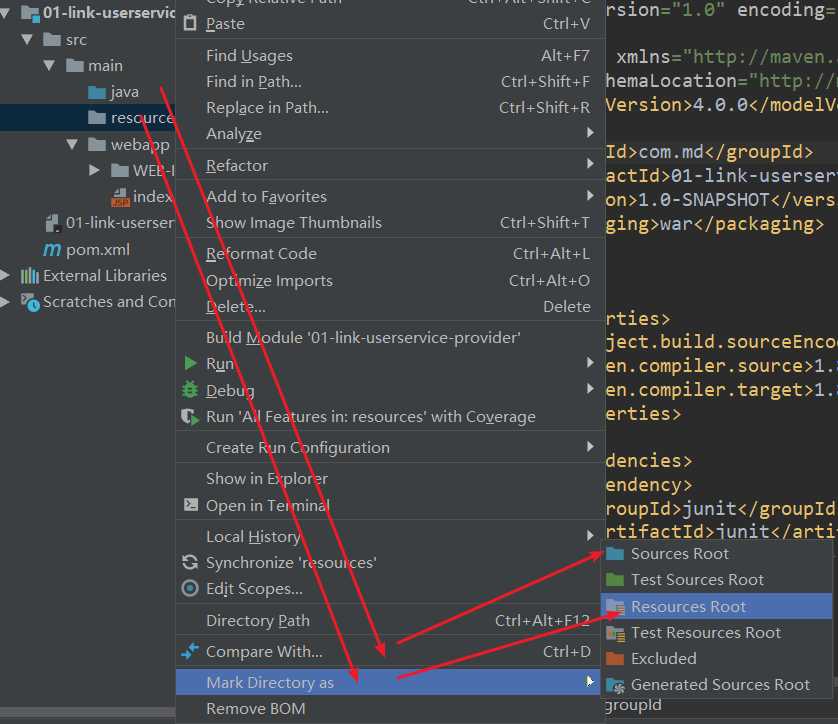Image resolution: width=838 pixels, height=724 pixels.
Task: Click the blue java folder icon
Action: [x=97, y=92]
